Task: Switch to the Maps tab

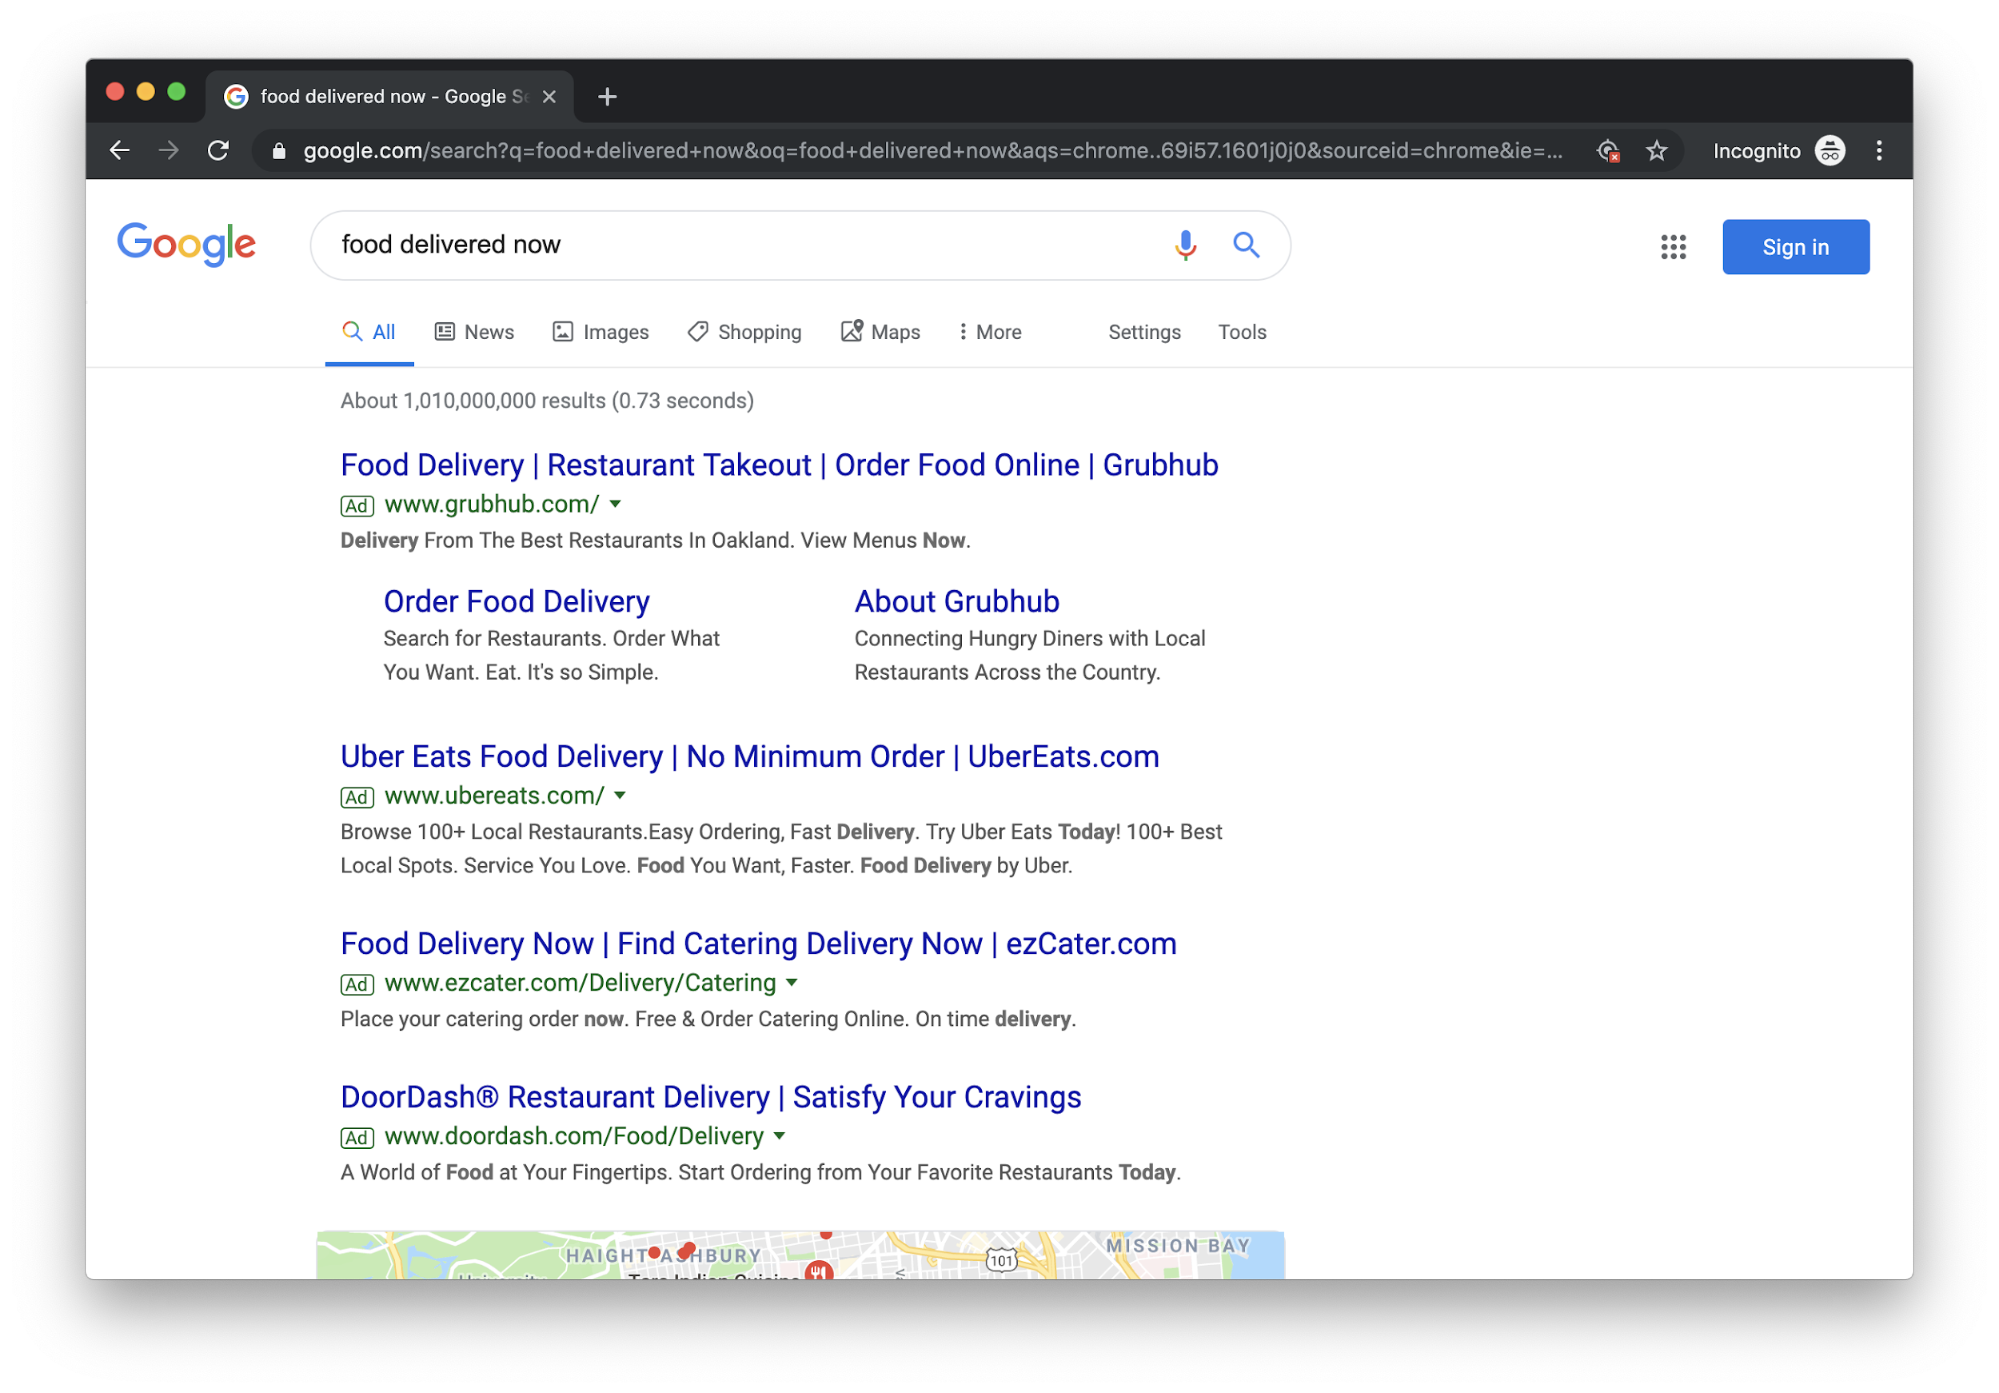Action: [x=880, y=332]
